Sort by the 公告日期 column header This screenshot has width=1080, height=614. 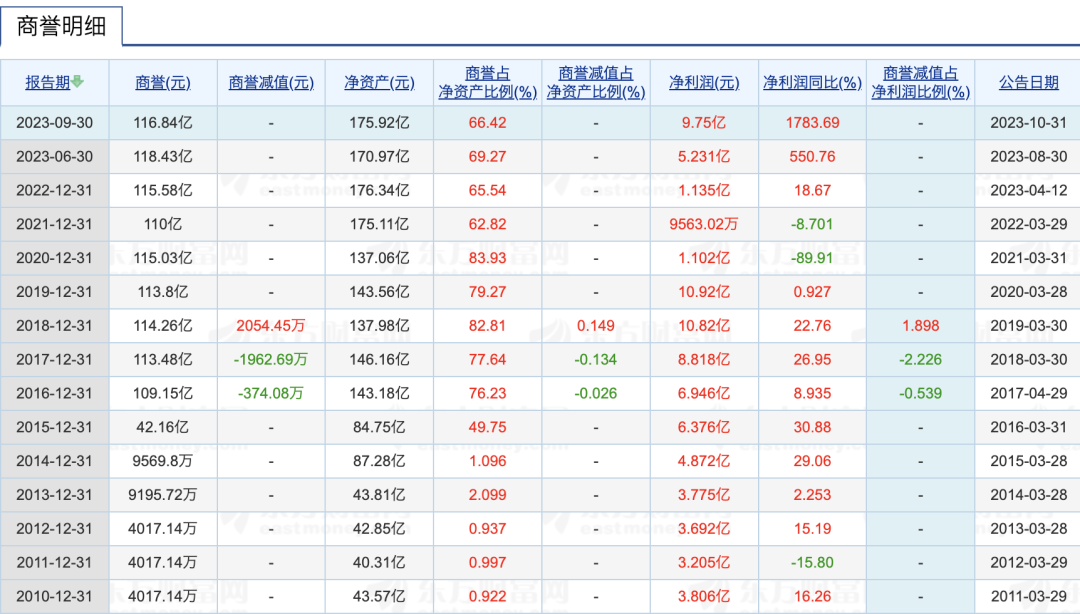(1028, 83)
